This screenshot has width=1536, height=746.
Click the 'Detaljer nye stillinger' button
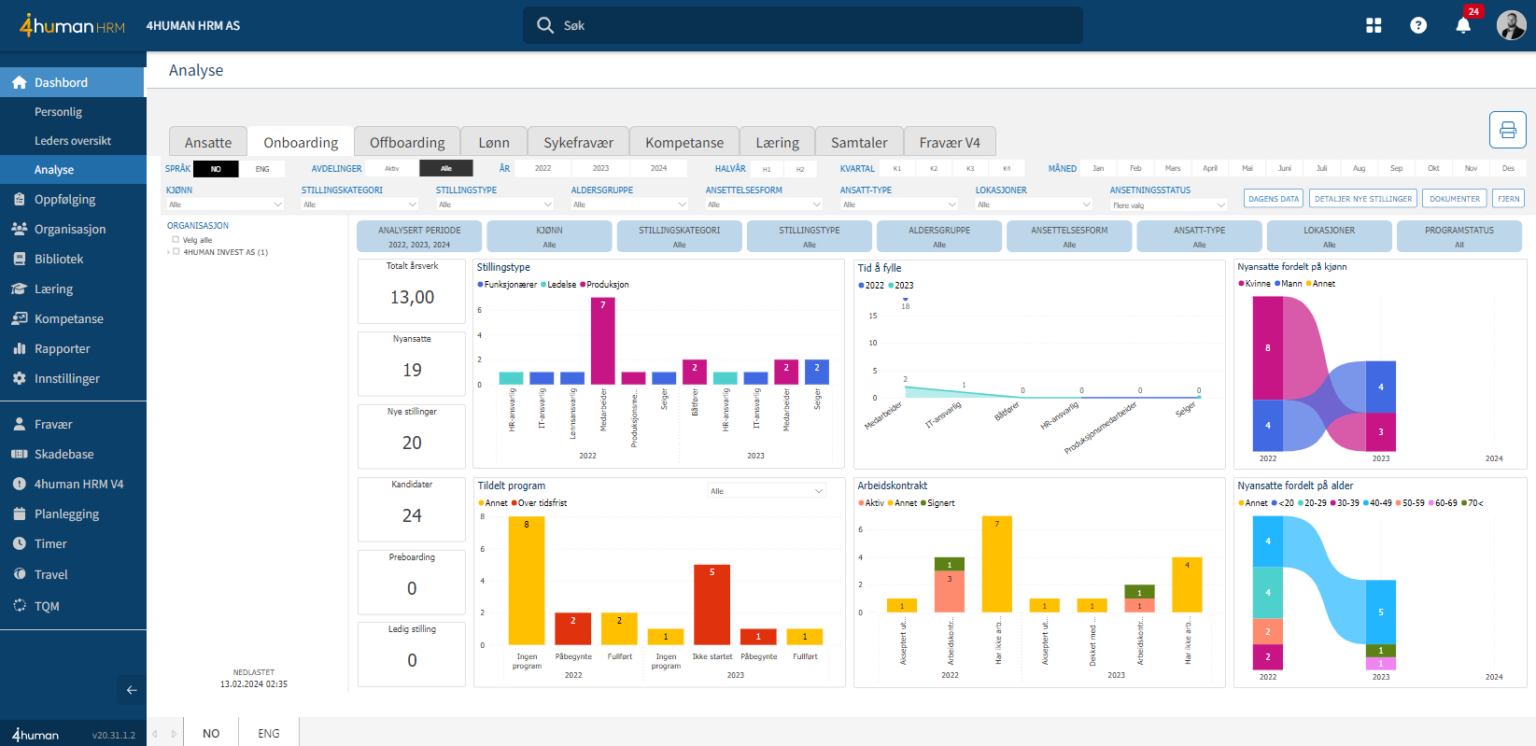click(1363, 199)
